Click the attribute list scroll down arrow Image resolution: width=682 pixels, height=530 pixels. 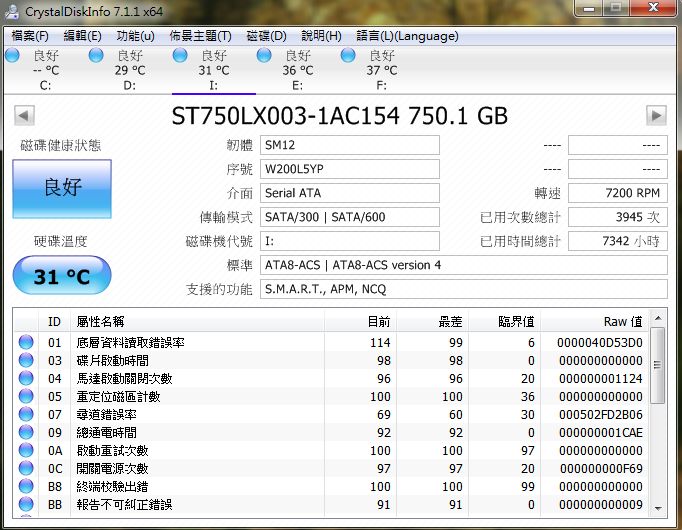pyautogui.click(x=658, y=508)
